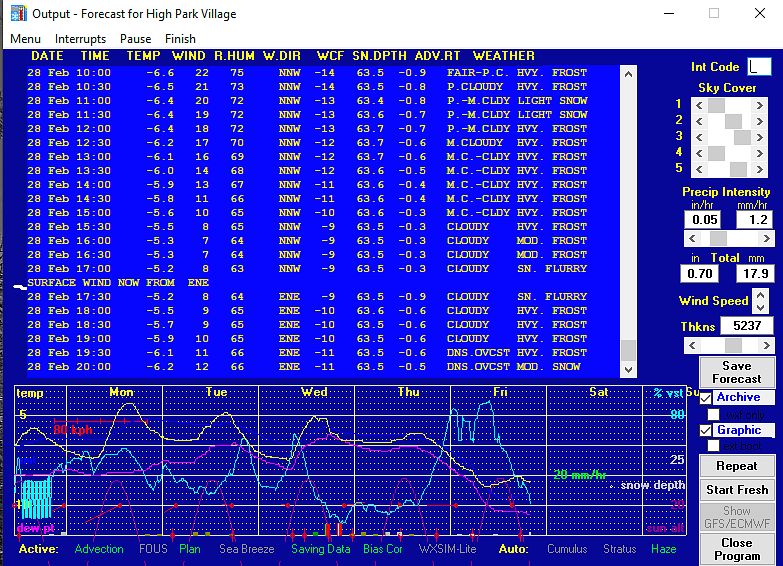Click the forecast table scrollbar thumb
The image size is (783, 566).
(628, 350)
